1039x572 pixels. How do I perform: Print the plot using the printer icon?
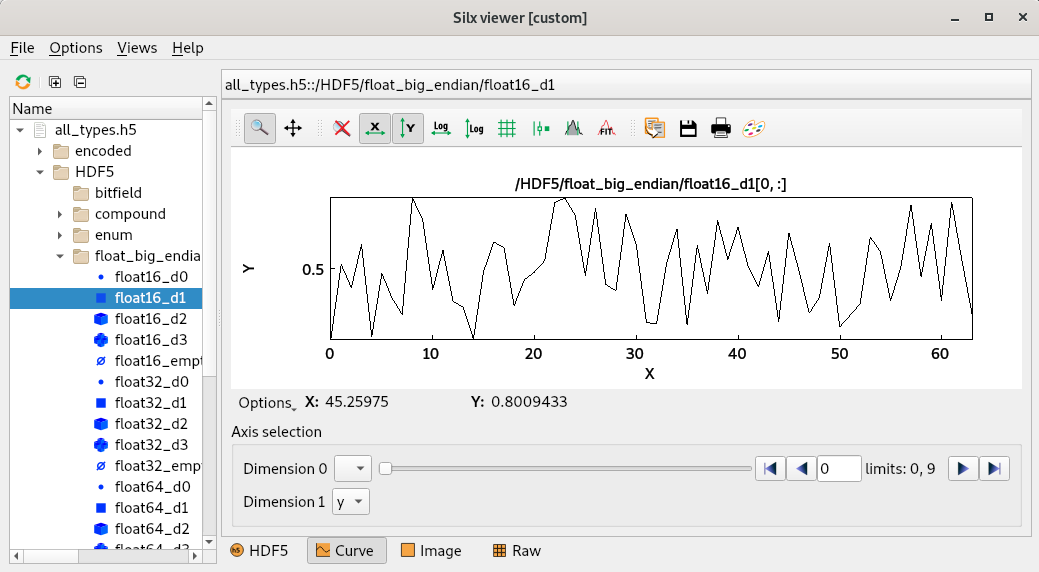(720, 128)
